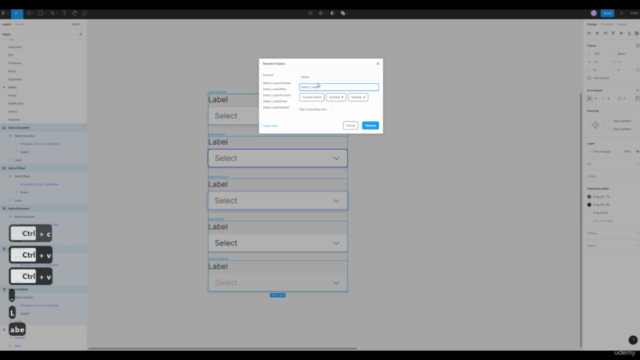The height and width of the screenshot is (360, 640).
Task: Click the blue Rename button
Action: coord(370,125)
